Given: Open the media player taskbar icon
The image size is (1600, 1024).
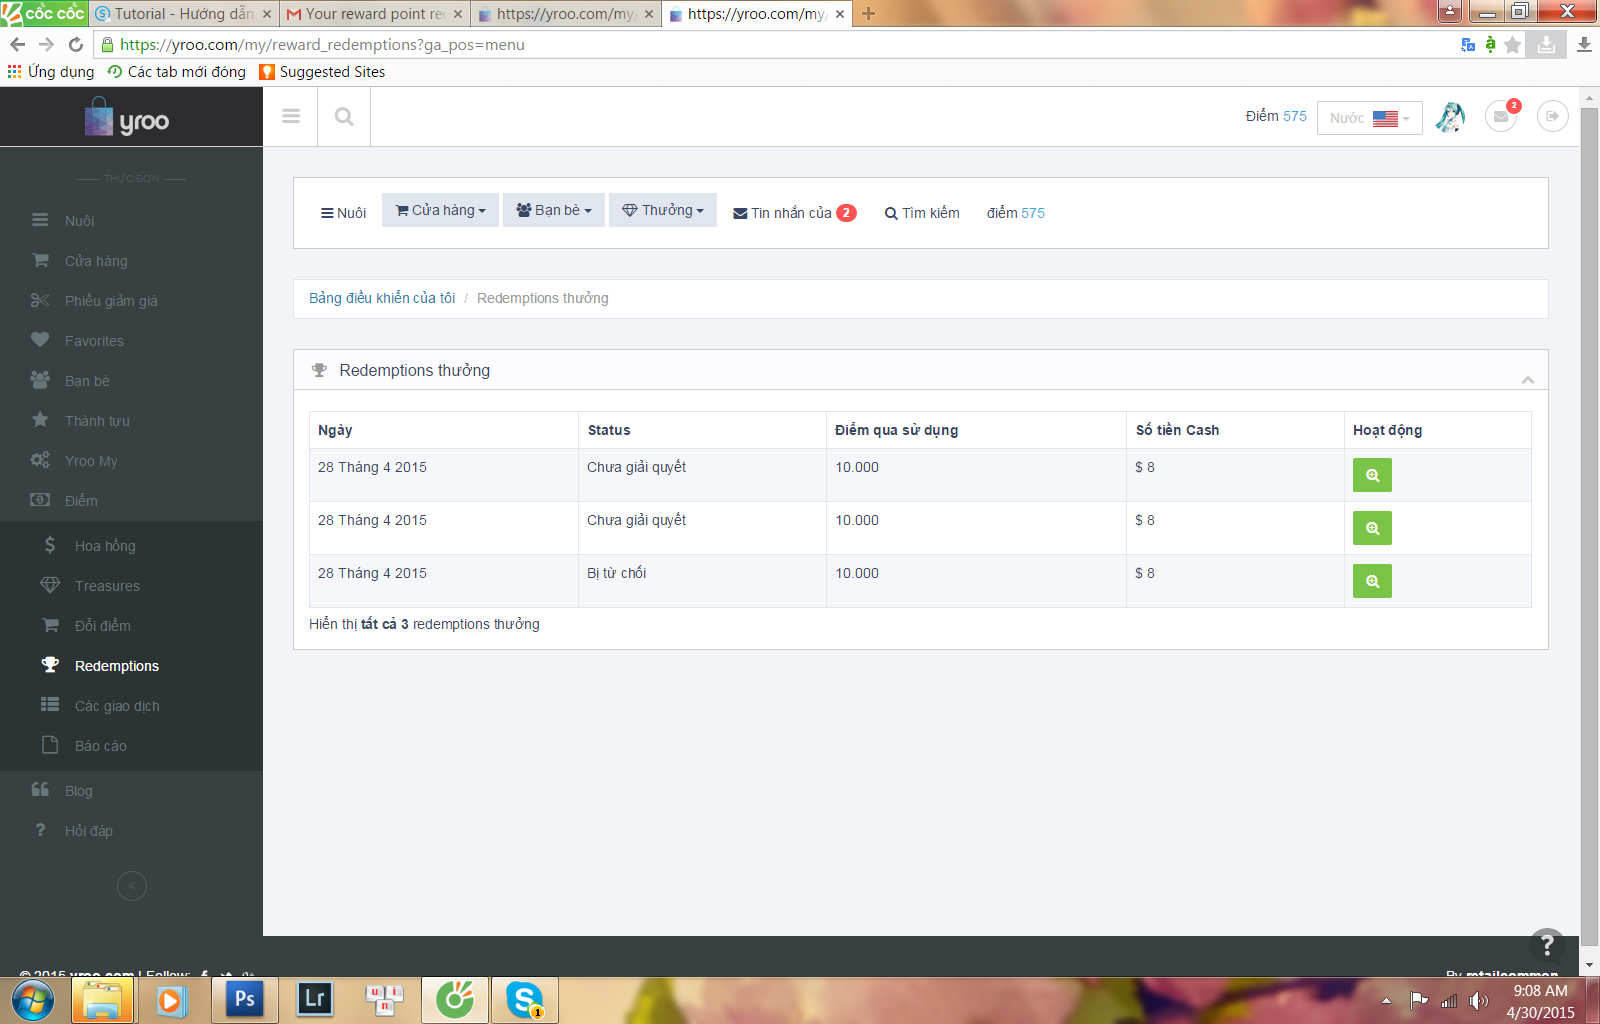Looking at the screenshot, I should point(170,999).
